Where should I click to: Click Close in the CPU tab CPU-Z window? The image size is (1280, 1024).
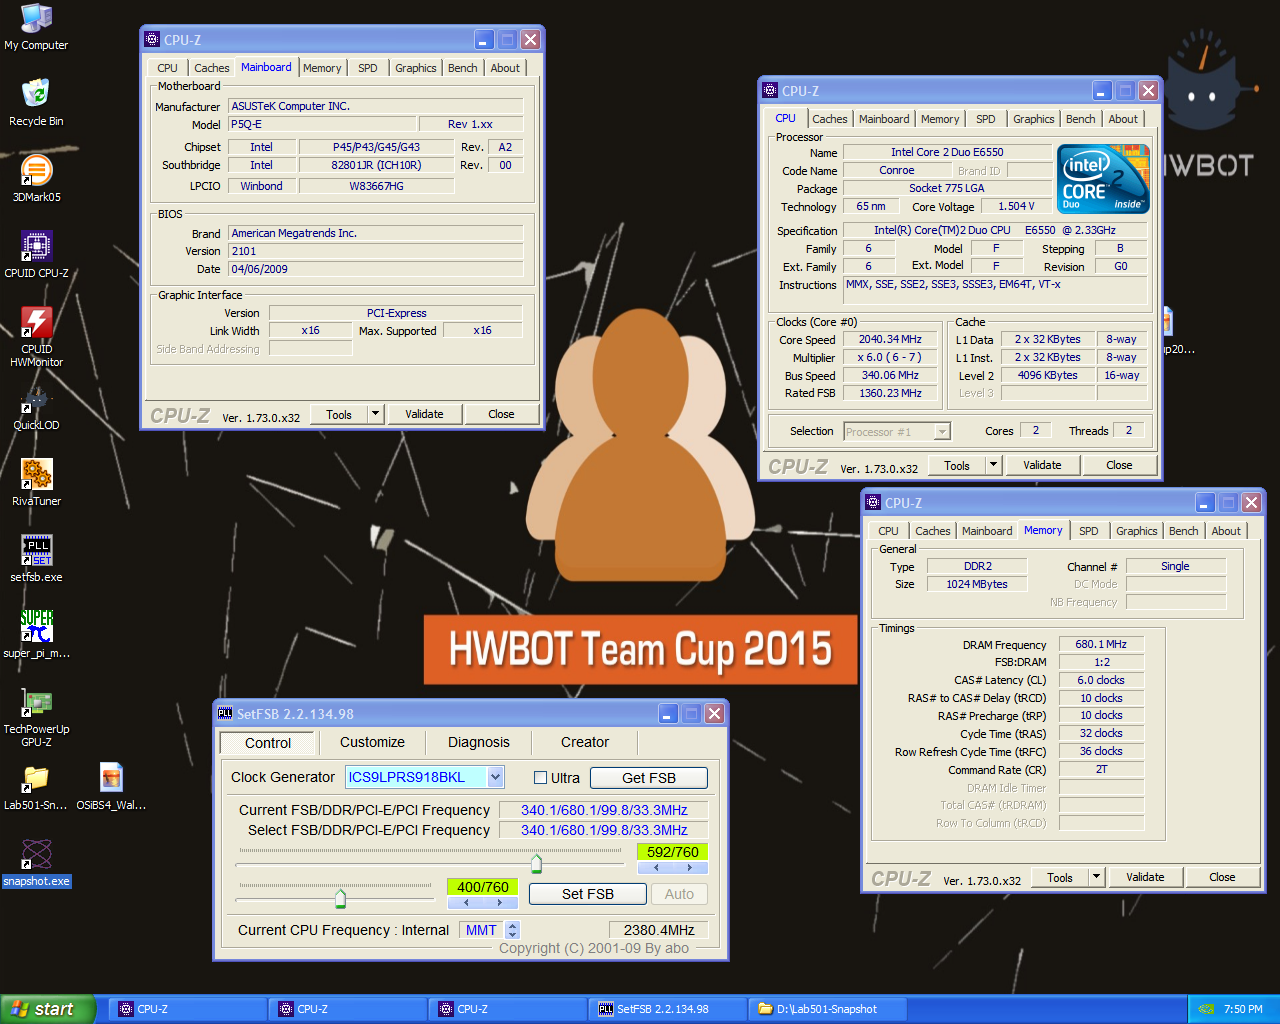[1119, 465]
